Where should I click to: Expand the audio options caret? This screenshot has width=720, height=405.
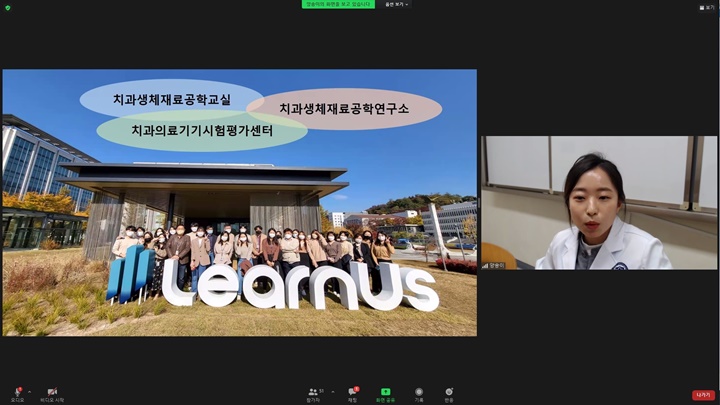29,392
